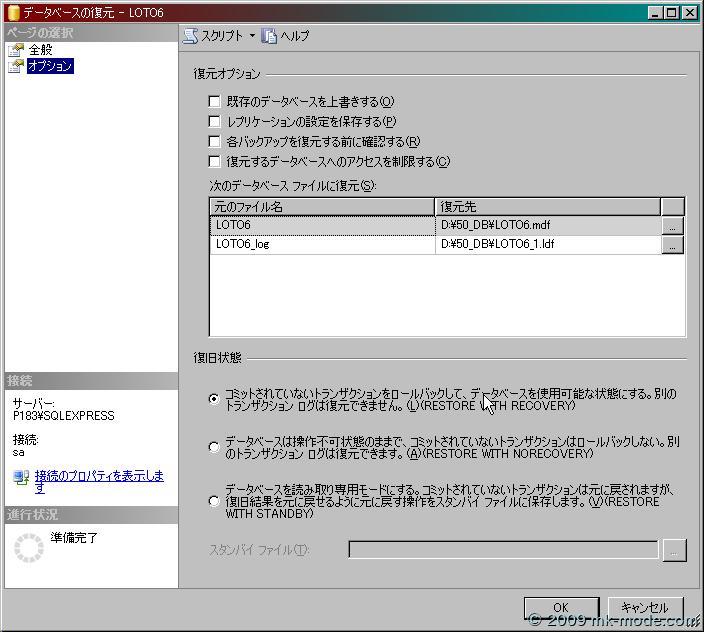Select RESTORE WITH RECOVERY radio option
This screenshot has height=632, width=704.
point(214,398)
